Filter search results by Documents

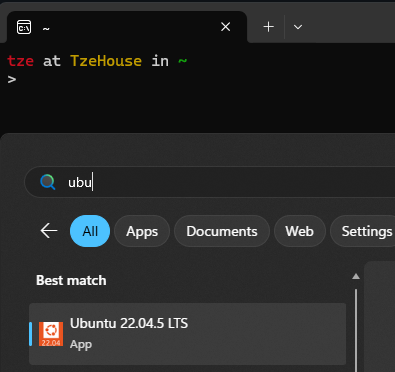222,231
